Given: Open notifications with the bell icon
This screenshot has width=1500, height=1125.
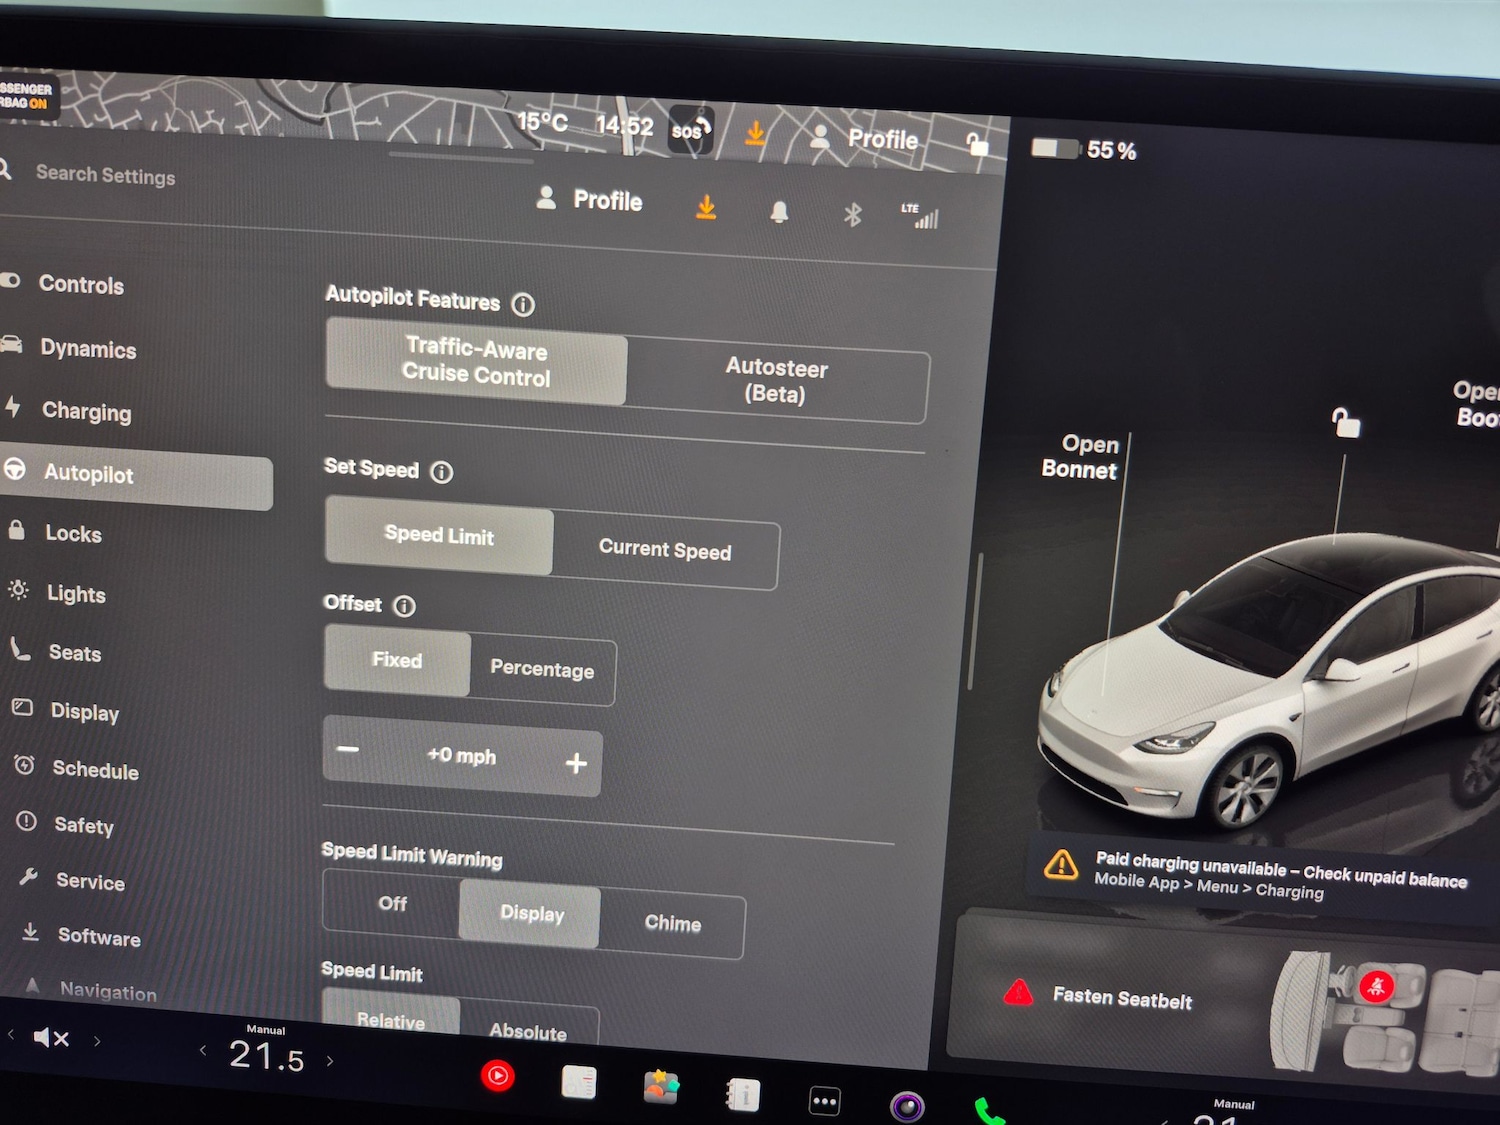Looking at the screenshot, I should point(780,210).
